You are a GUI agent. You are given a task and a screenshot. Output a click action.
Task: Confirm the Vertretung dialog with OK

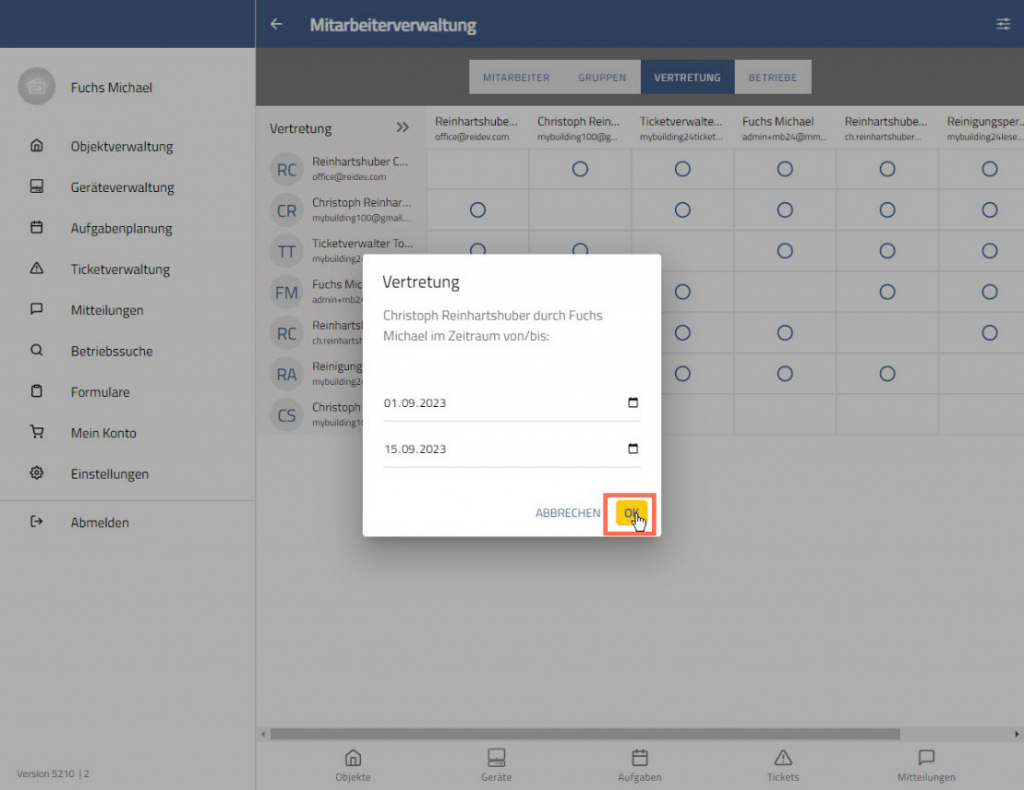click(631, 513)
